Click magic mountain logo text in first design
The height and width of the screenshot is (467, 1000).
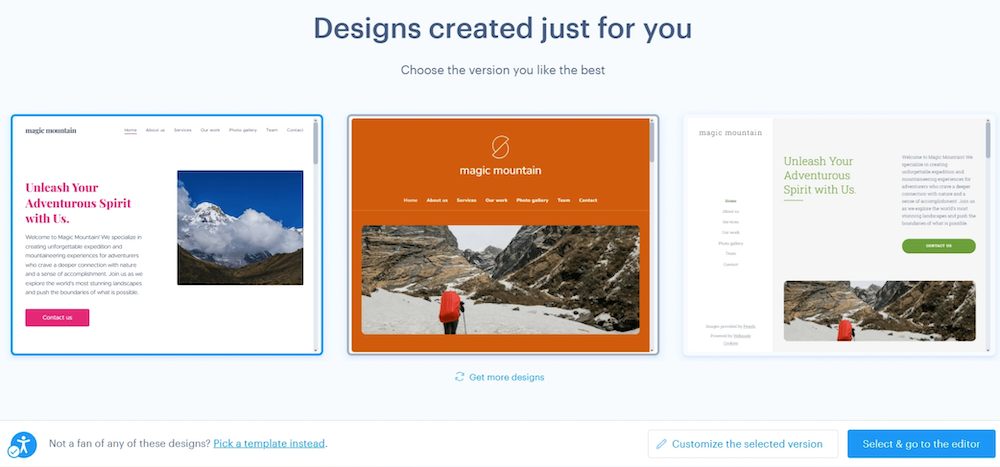tap(51, 130)
